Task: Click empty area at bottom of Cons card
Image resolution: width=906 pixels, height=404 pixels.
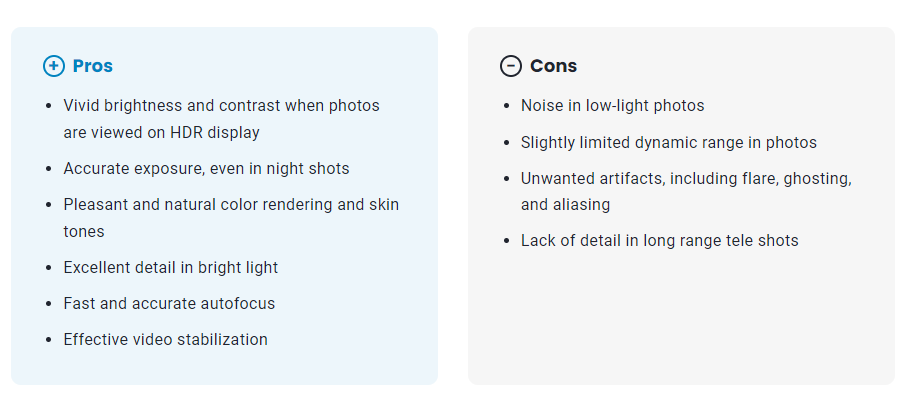Action: pos(680,330)
